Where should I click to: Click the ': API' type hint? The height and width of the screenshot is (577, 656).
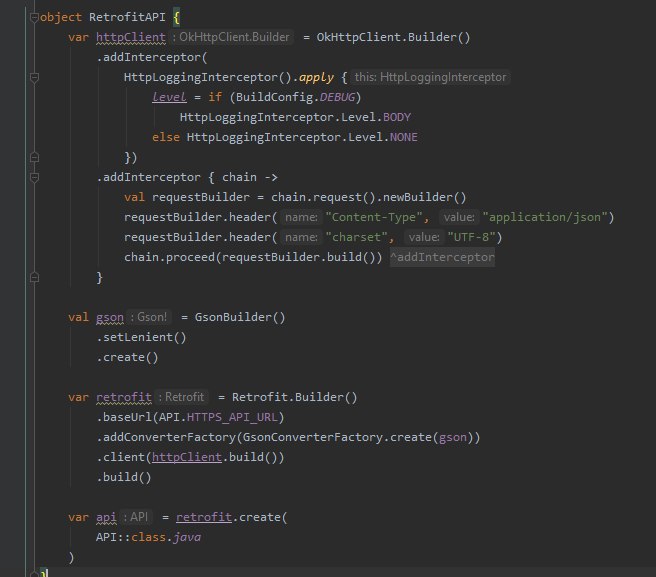coord(136,518)
